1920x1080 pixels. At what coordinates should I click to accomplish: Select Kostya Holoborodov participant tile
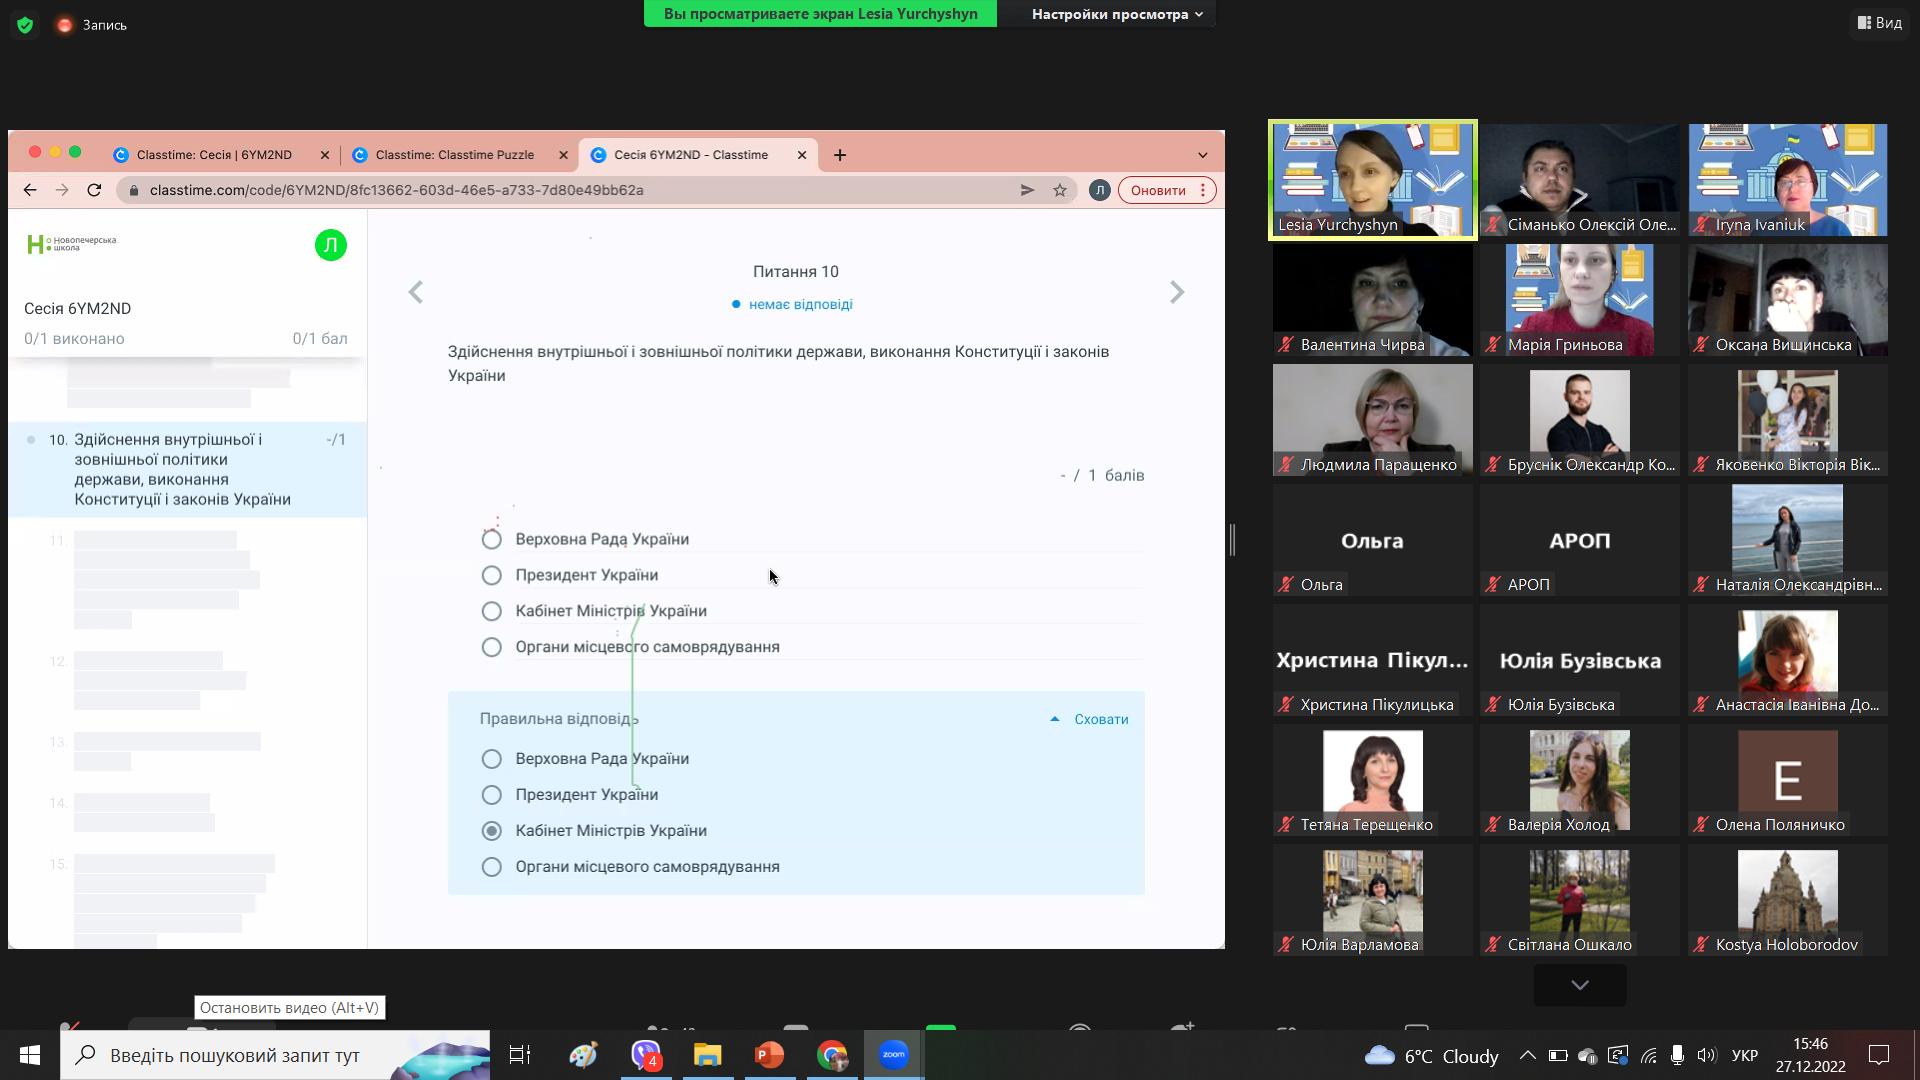pos(1787,900)
